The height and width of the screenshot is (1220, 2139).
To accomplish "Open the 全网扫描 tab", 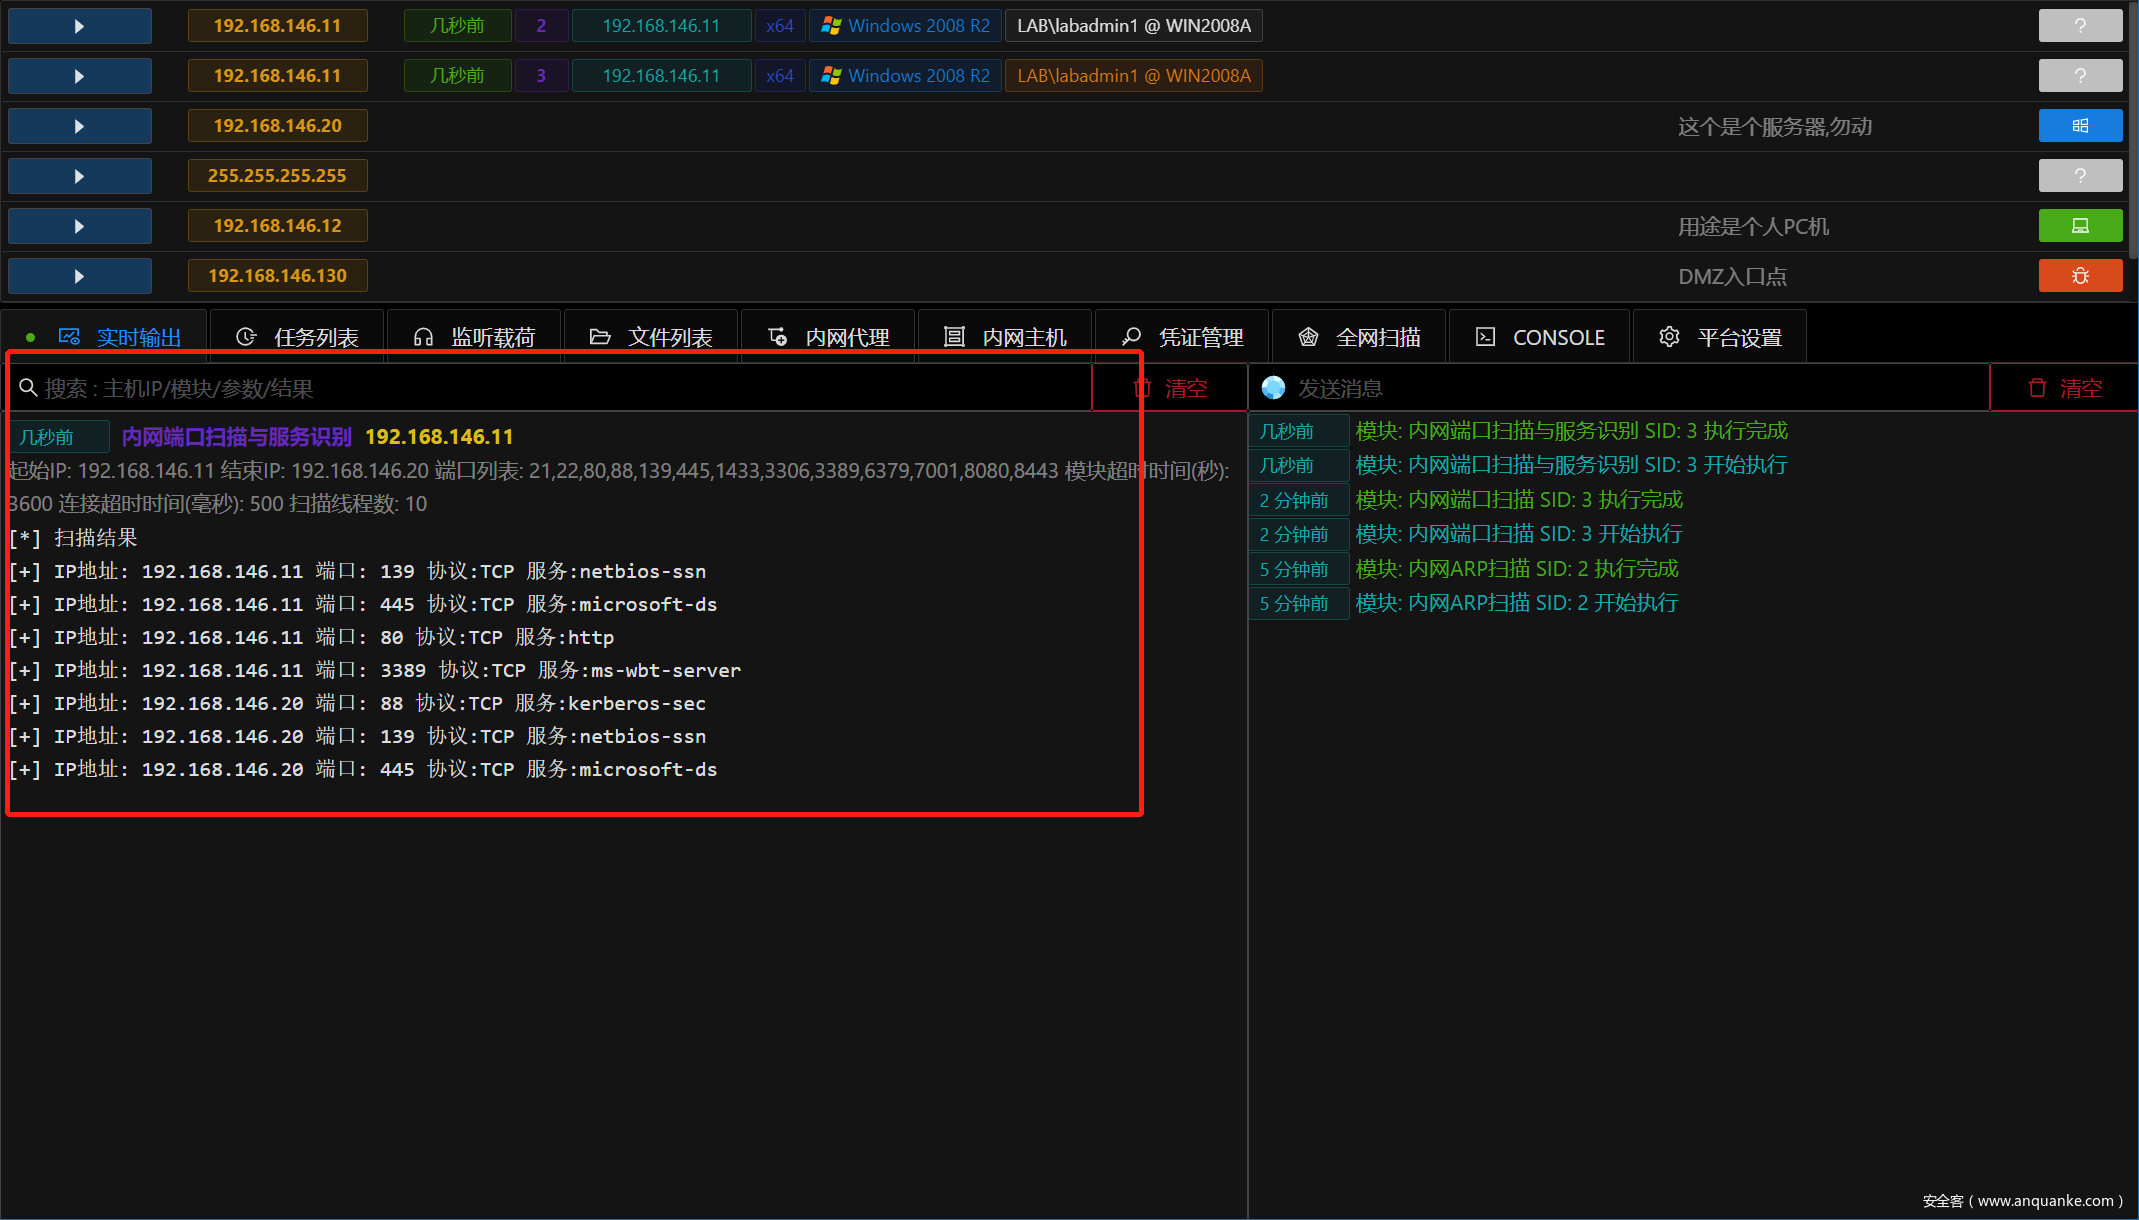I will coord(1360,338).
